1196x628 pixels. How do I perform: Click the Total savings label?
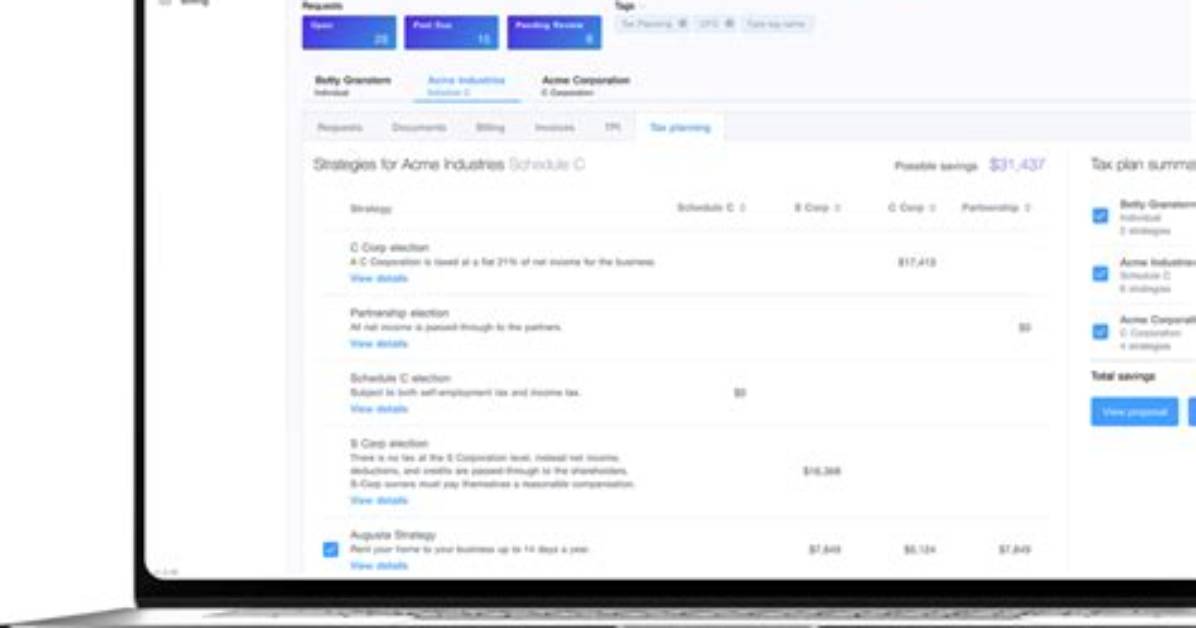point(1123,376)
